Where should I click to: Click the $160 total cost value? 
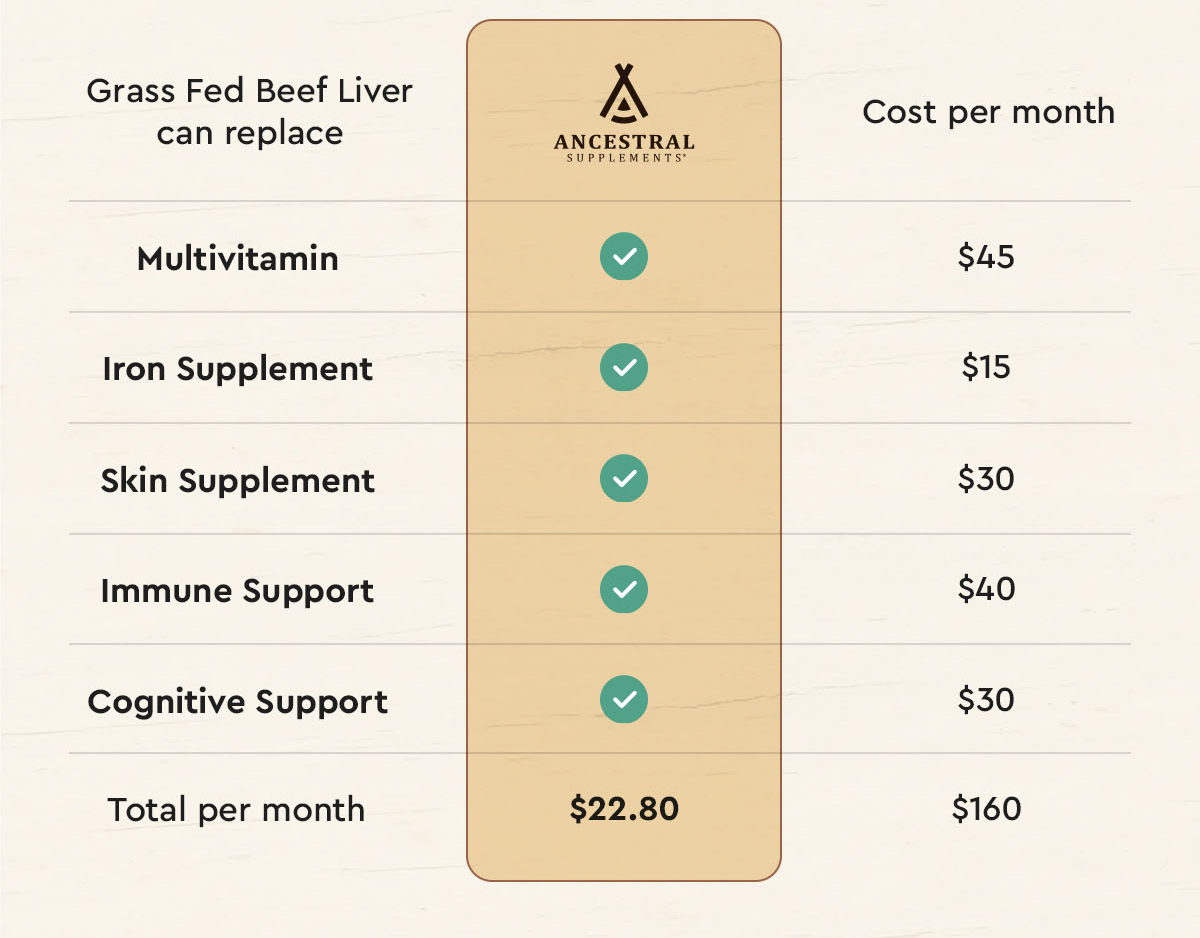986,808
